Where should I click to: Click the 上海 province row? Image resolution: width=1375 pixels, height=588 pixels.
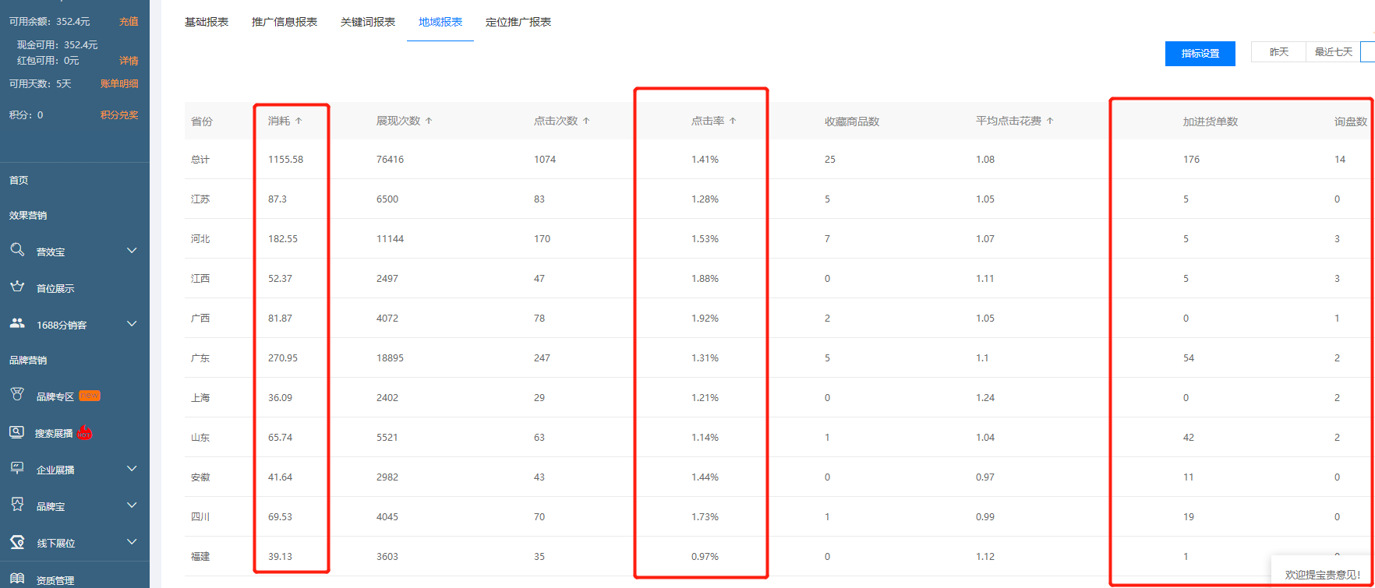[780, 397]
